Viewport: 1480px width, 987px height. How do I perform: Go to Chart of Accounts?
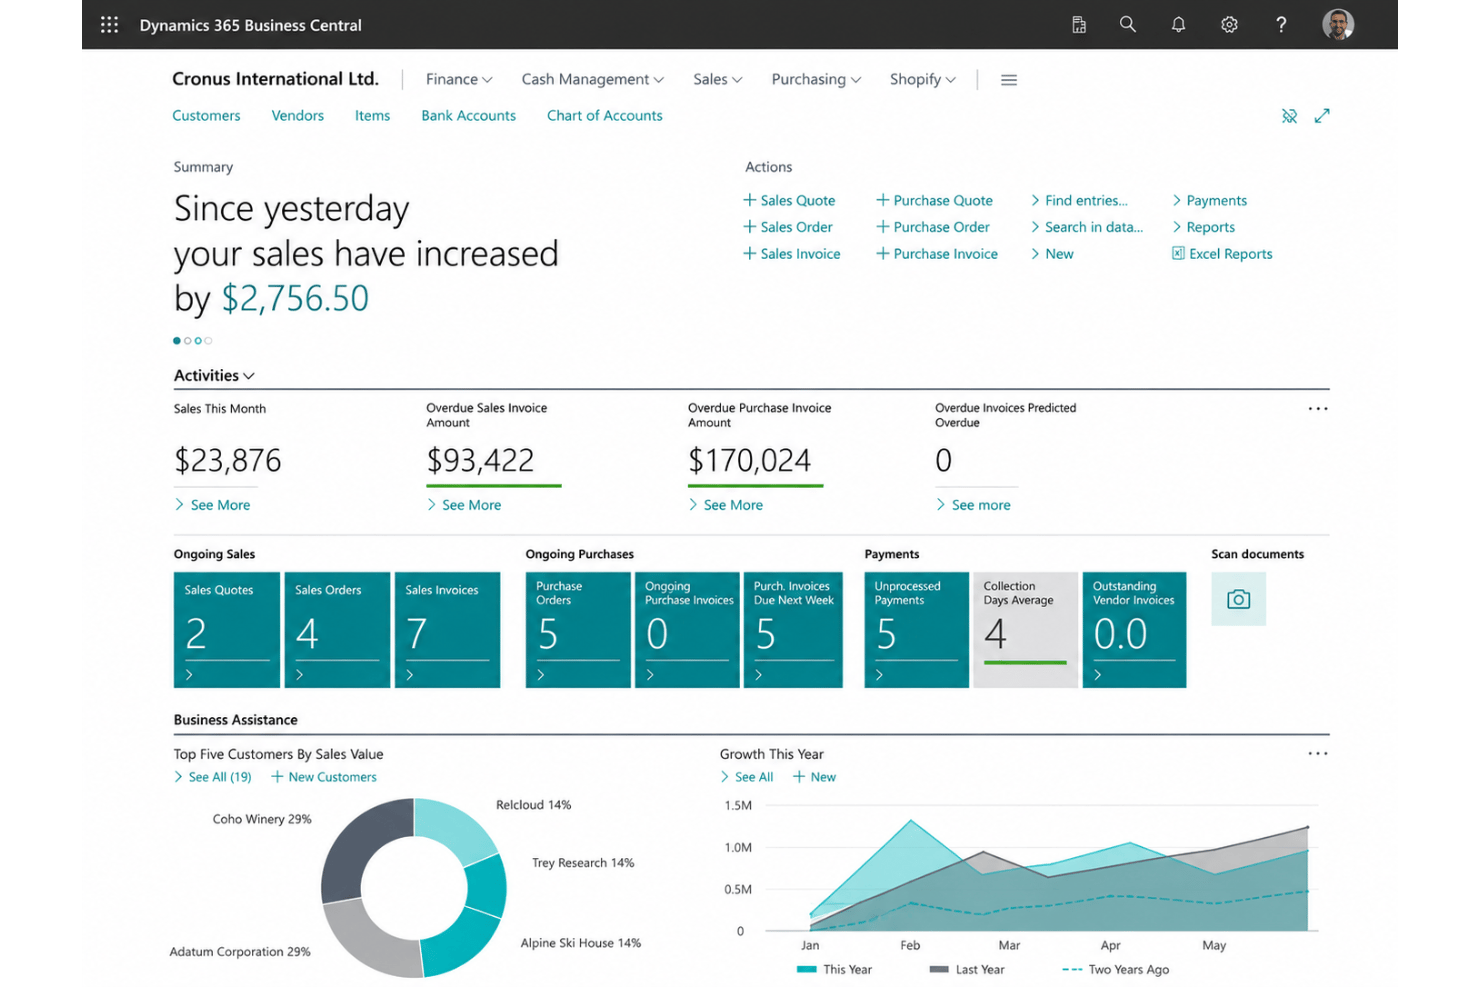coord(604,116)
